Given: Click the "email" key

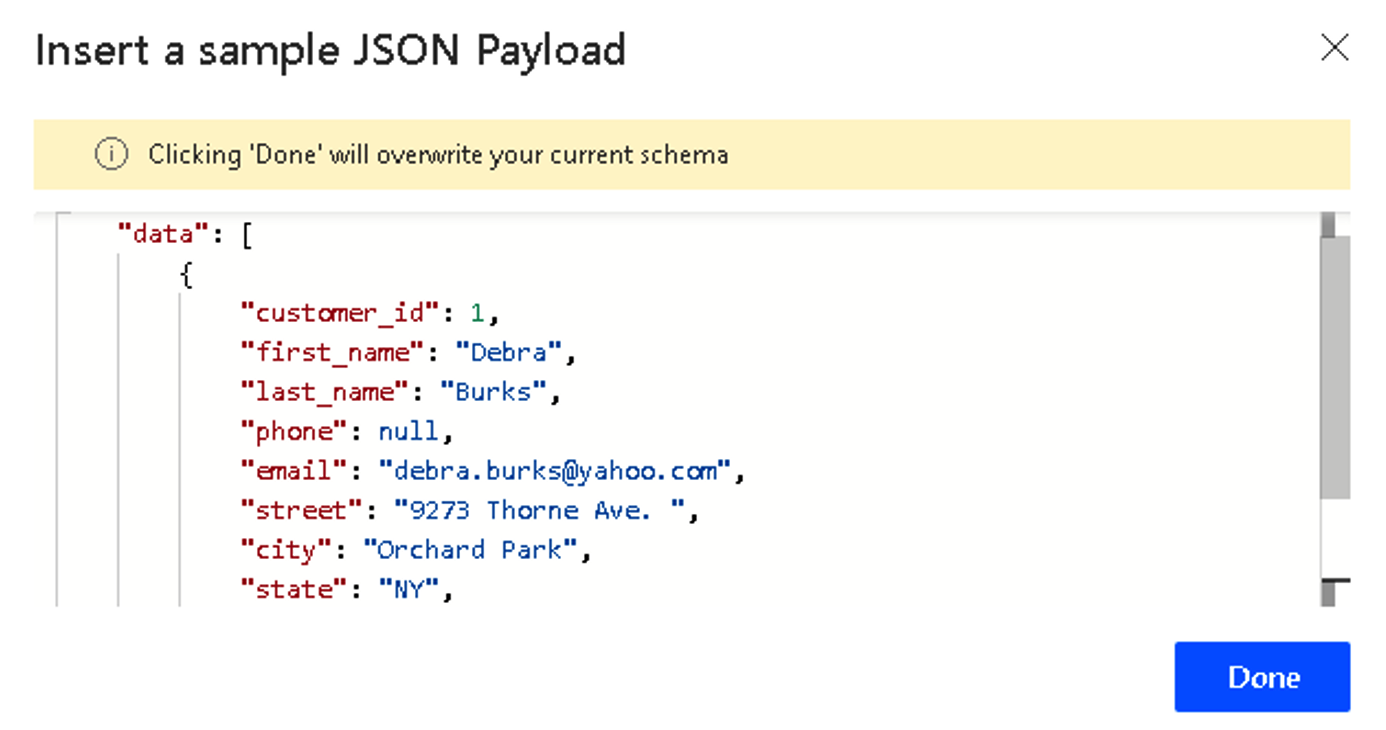Looking at the screenshot, I should tap(293, 471).
